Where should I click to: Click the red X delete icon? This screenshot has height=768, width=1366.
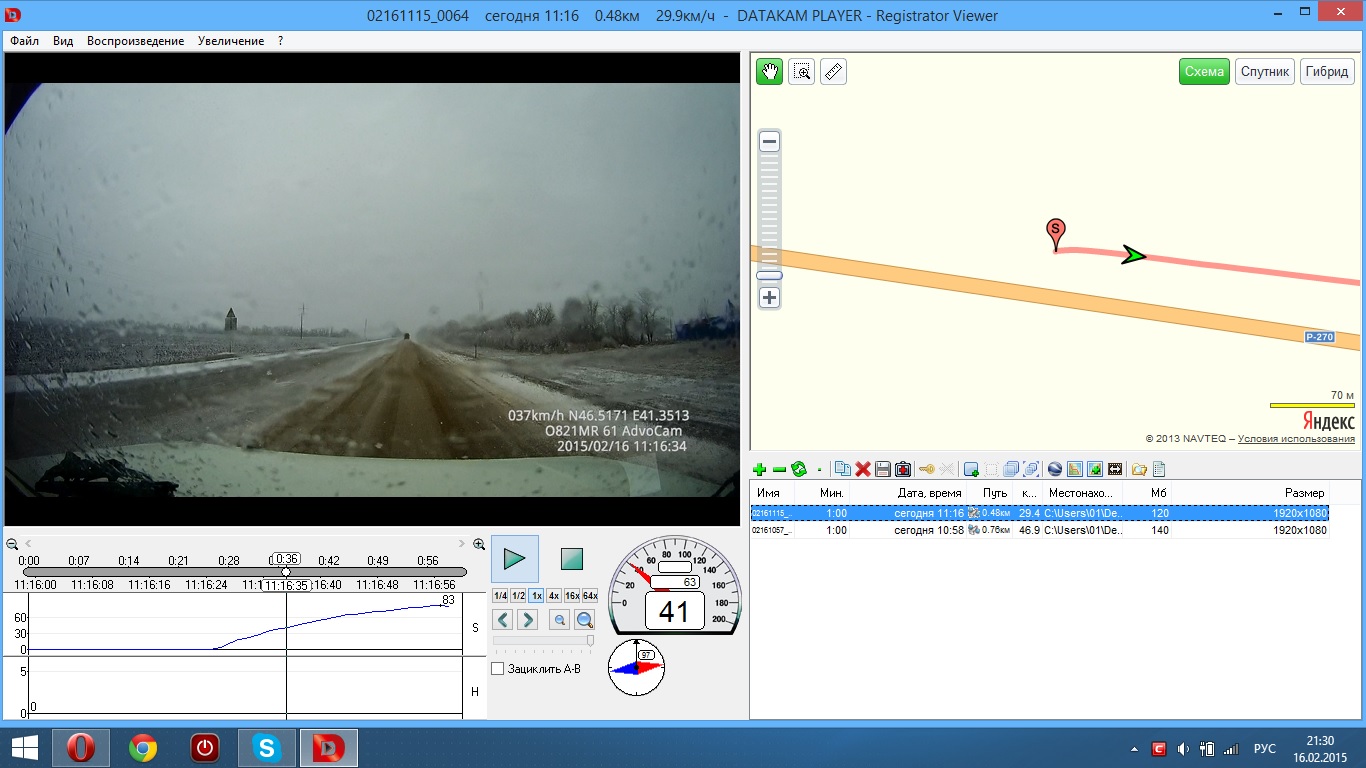[862, 469]
